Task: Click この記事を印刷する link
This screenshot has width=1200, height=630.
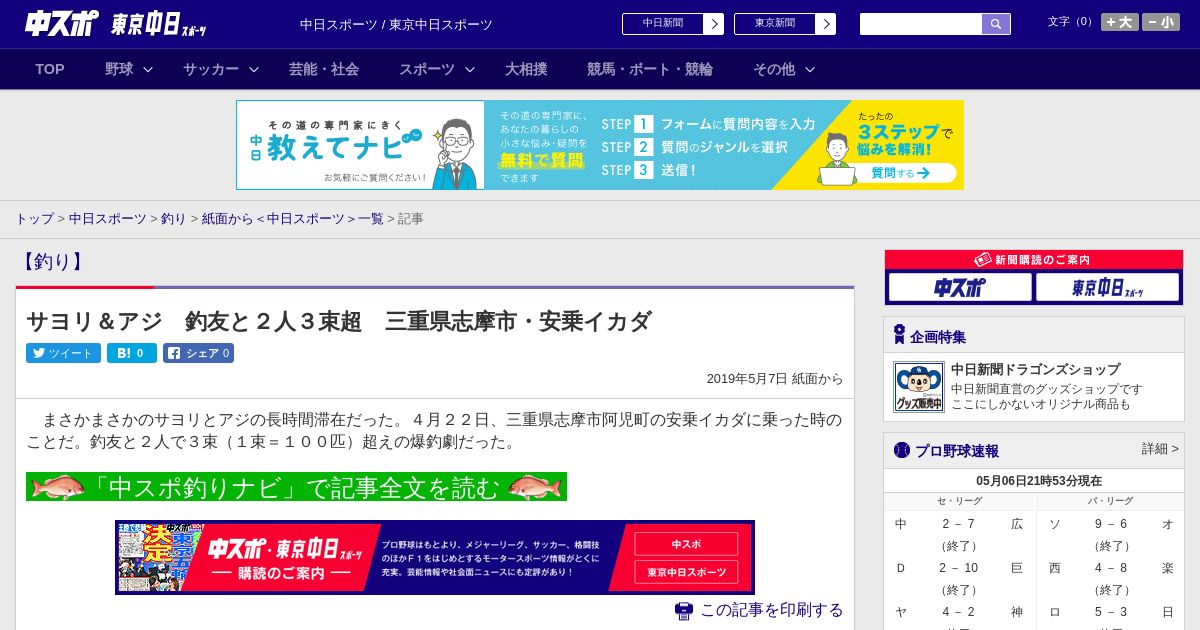Action: tap(772, 610)
